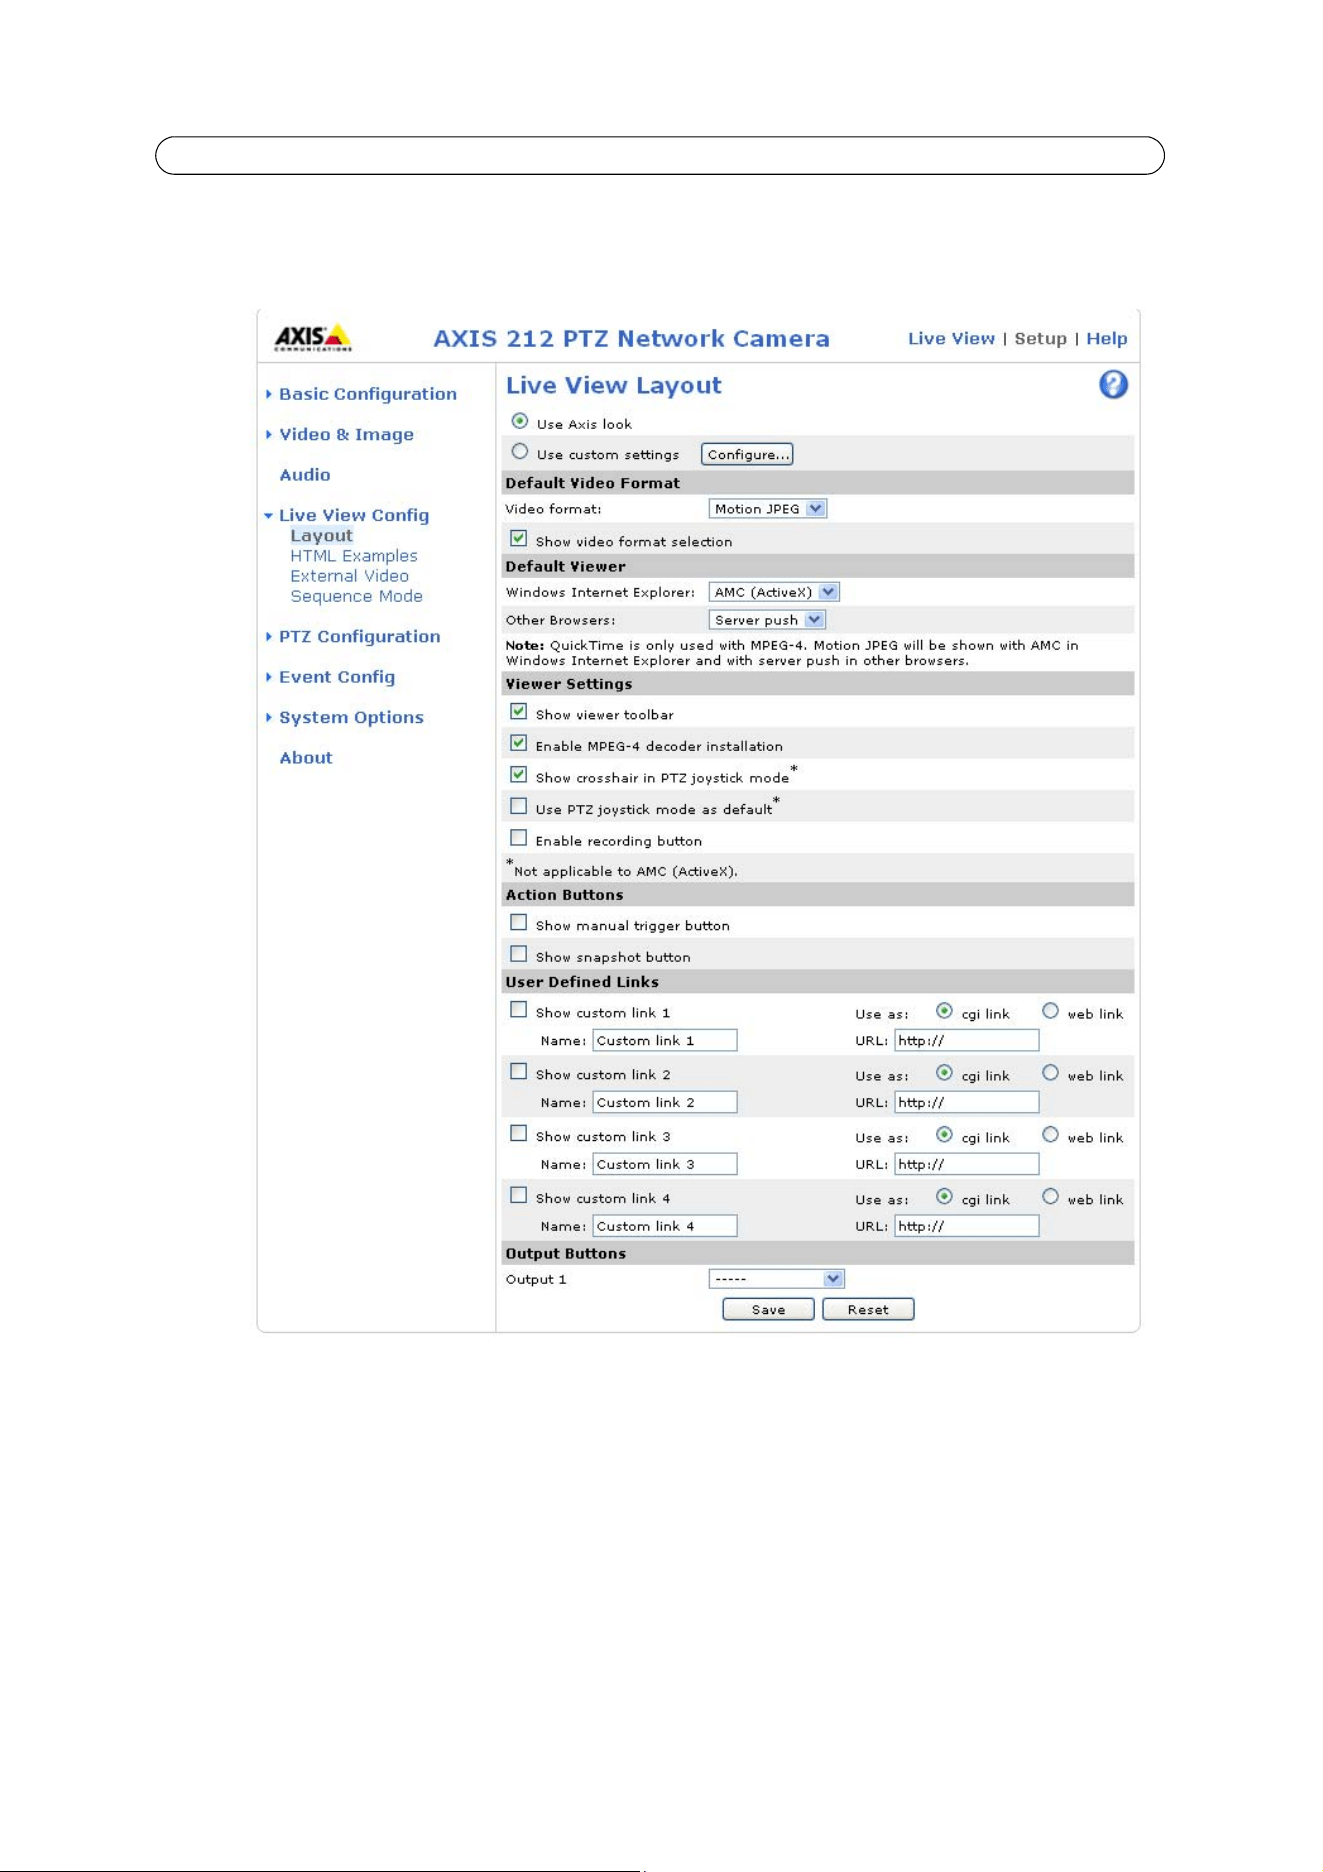Enable Show snapshot button checkbox

(518, 954)
